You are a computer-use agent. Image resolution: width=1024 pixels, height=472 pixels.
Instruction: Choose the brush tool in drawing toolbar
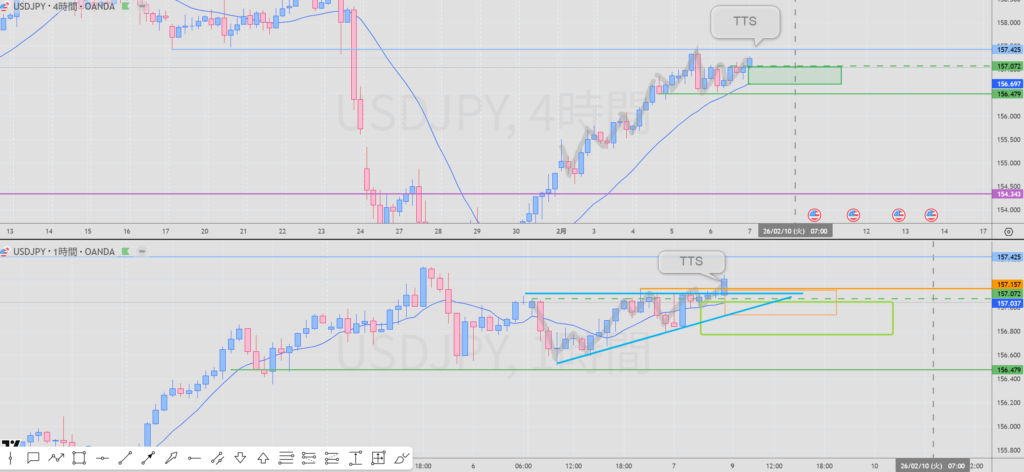(401, 458)
